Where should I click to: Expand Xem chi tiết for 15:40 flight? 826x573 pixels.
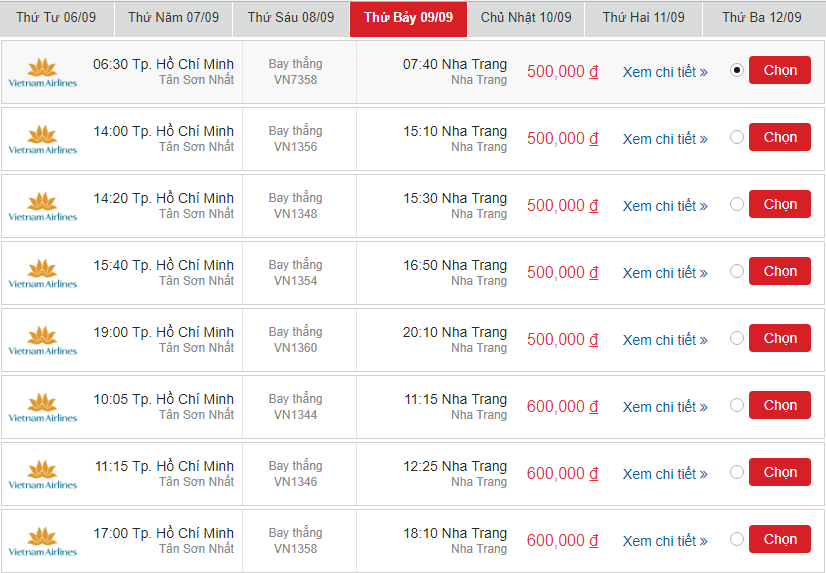click(665, 273)
